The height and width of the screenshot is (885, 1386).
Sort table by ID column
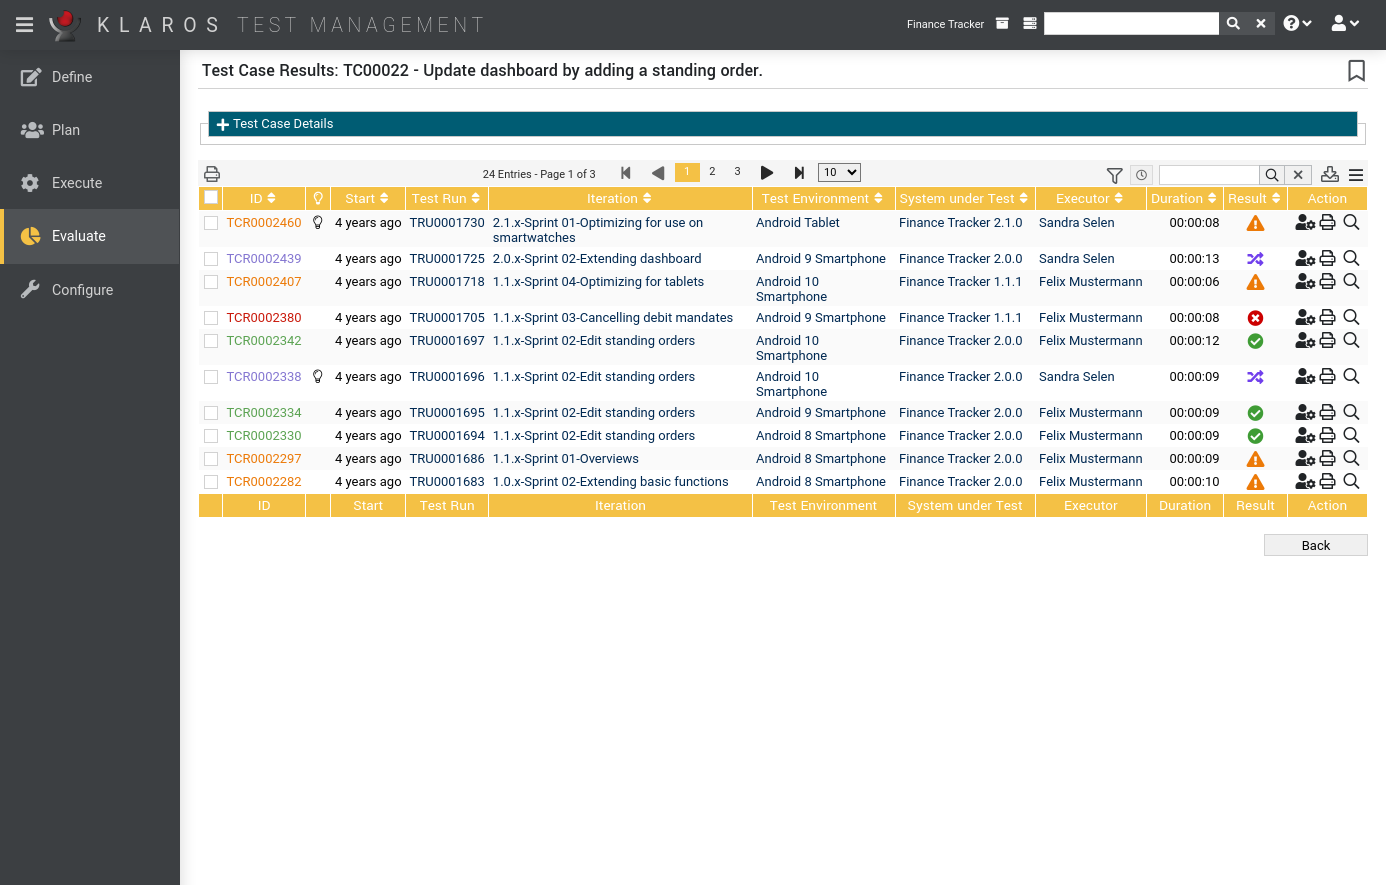[x=263, y=199]
